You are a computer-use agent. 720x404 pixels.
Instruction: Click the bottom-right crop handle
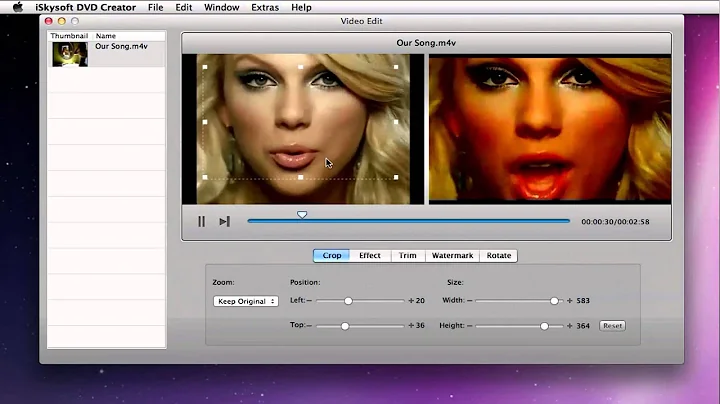pos(396,177)
